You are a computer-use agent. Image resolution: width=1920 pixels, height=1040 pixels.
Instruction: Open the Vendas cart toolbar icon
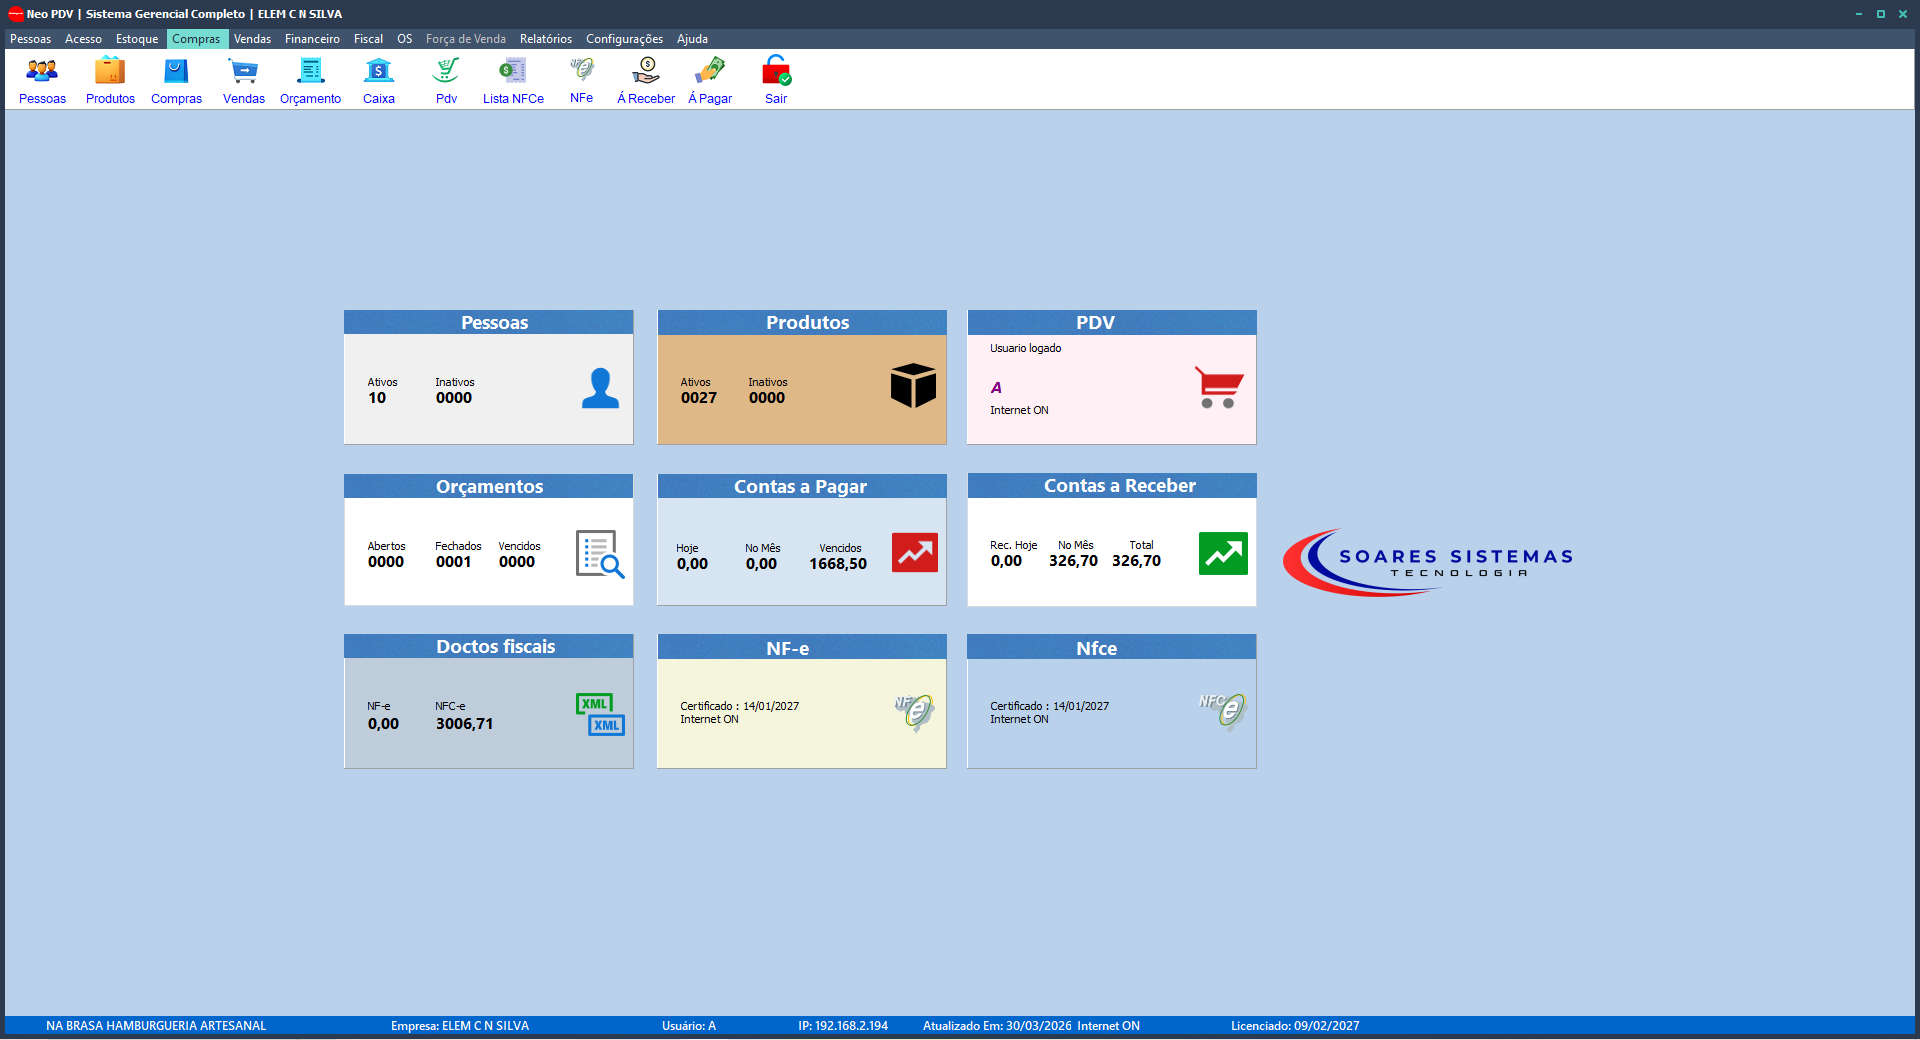pyautogui.click(x=244, y=80)
